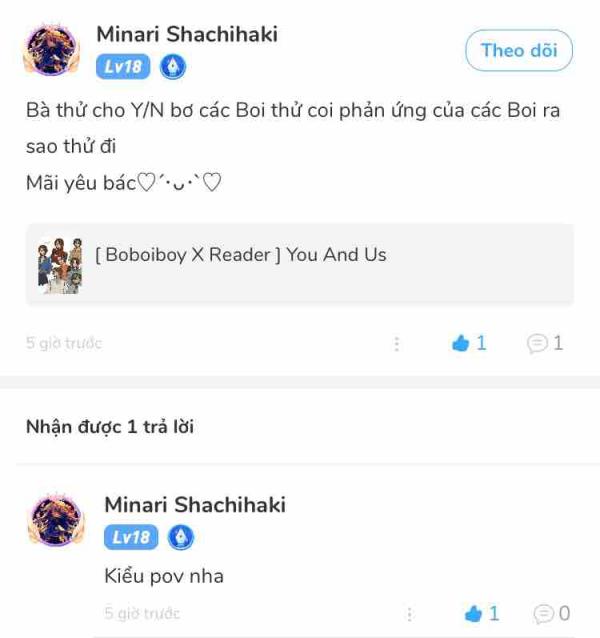Open reply author's profile avatar

point(56,520)
